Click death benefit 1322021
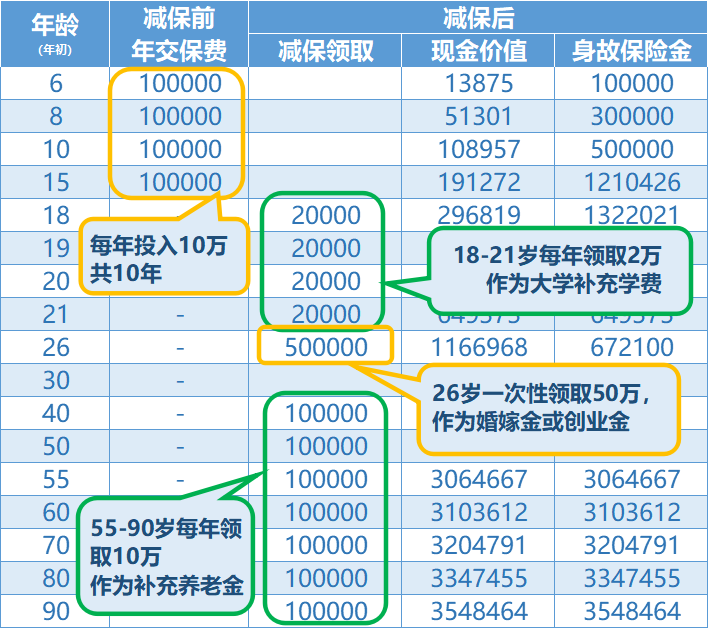The height and width of the screenshot is (628, 708). (x=632, y=215)
